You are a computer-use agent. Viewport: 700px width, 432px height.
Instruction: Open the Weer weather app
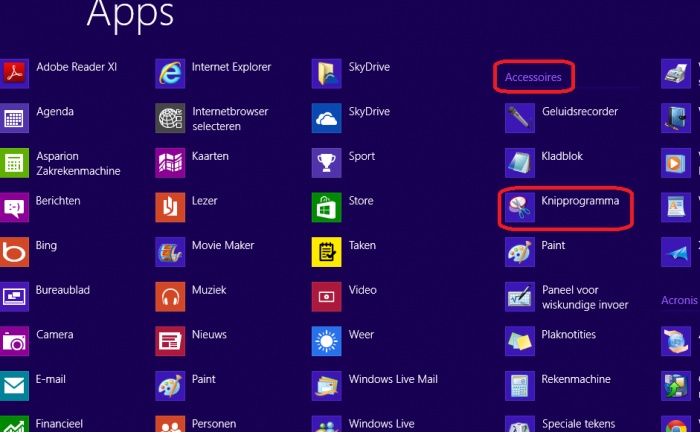pyautogui.click(x=343, y=341)
